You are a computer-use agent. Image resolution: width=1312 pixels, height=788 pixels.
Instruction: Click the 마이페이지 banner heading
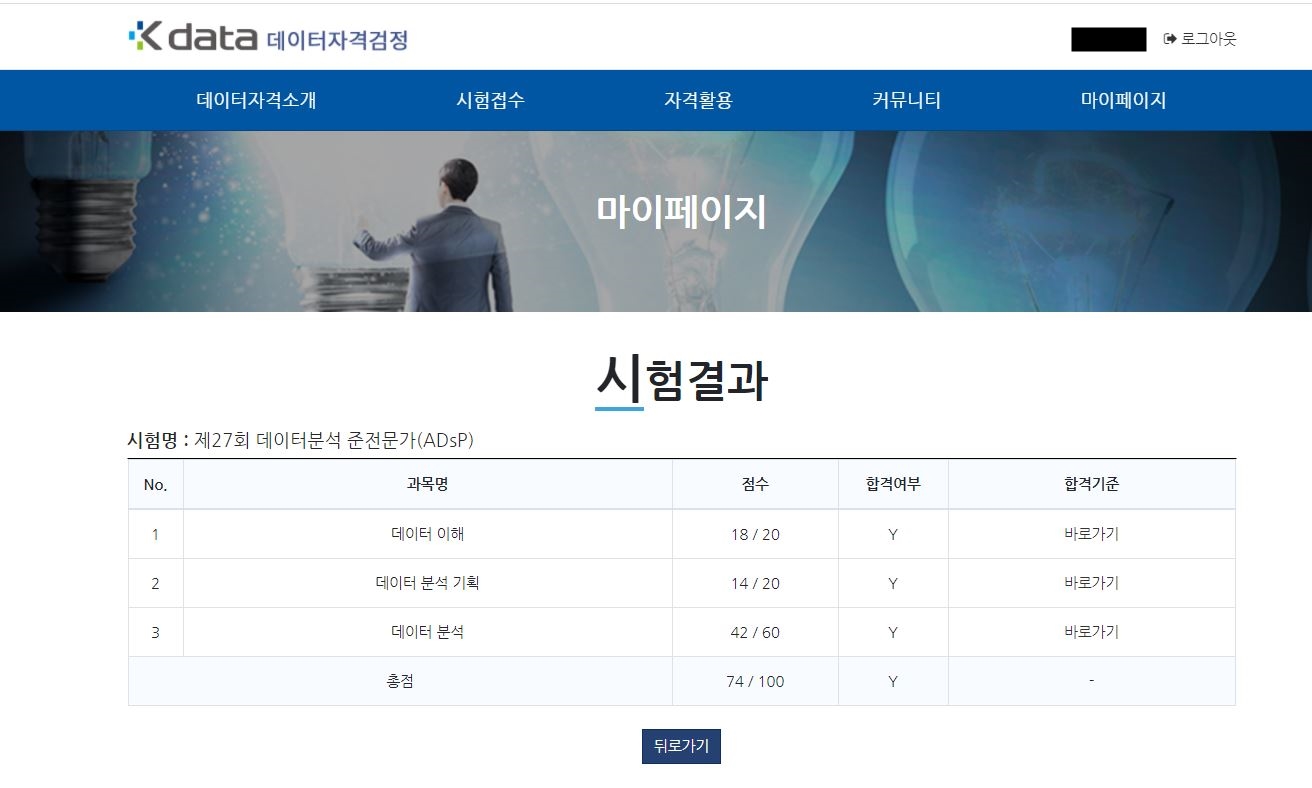pos(681,212)
